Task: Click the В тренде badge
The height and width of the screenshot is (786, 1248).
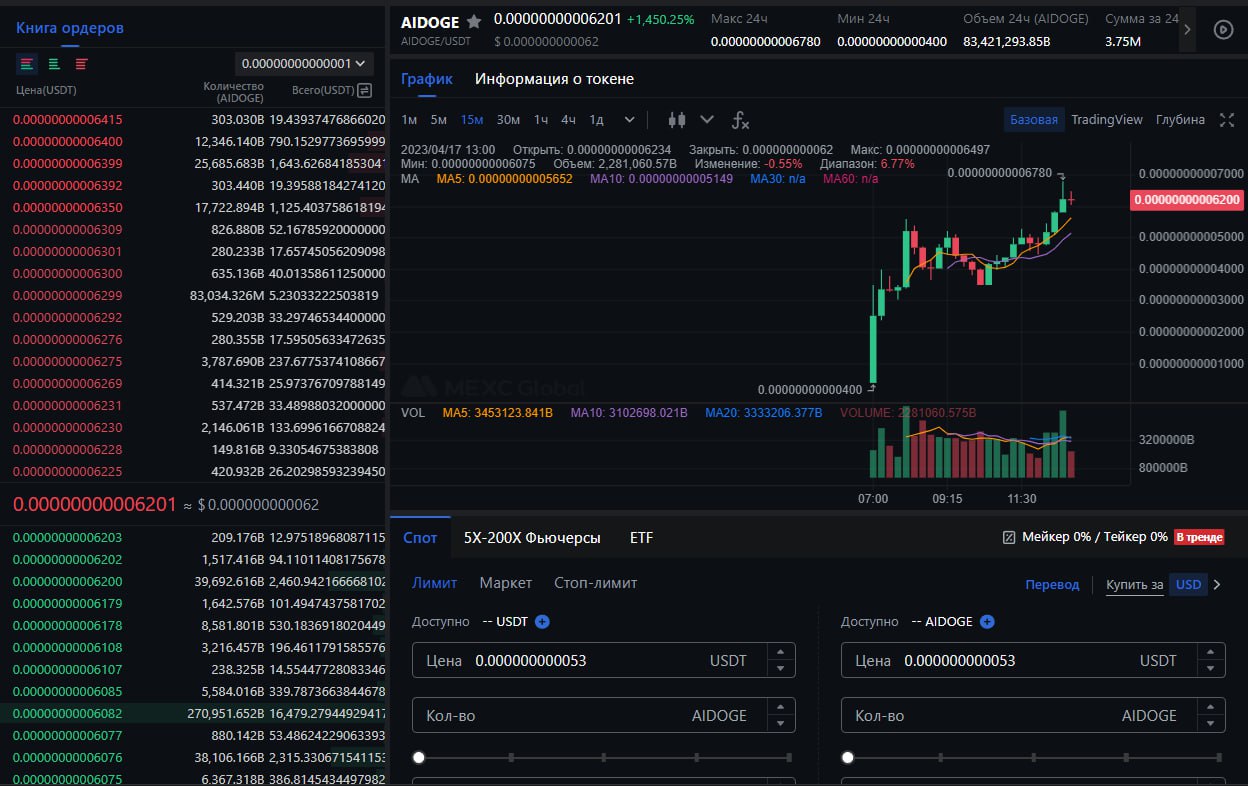Action: 1199,537
